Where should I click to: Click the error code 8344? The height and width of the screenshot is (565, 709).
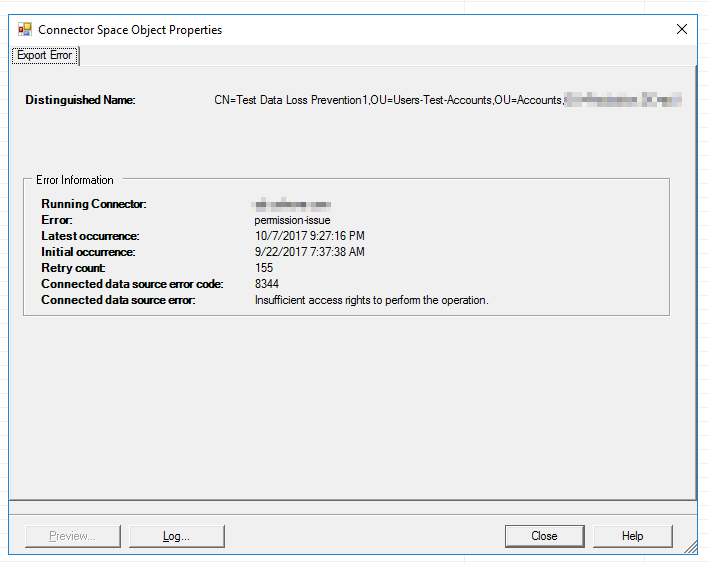(x=267, y=284)
